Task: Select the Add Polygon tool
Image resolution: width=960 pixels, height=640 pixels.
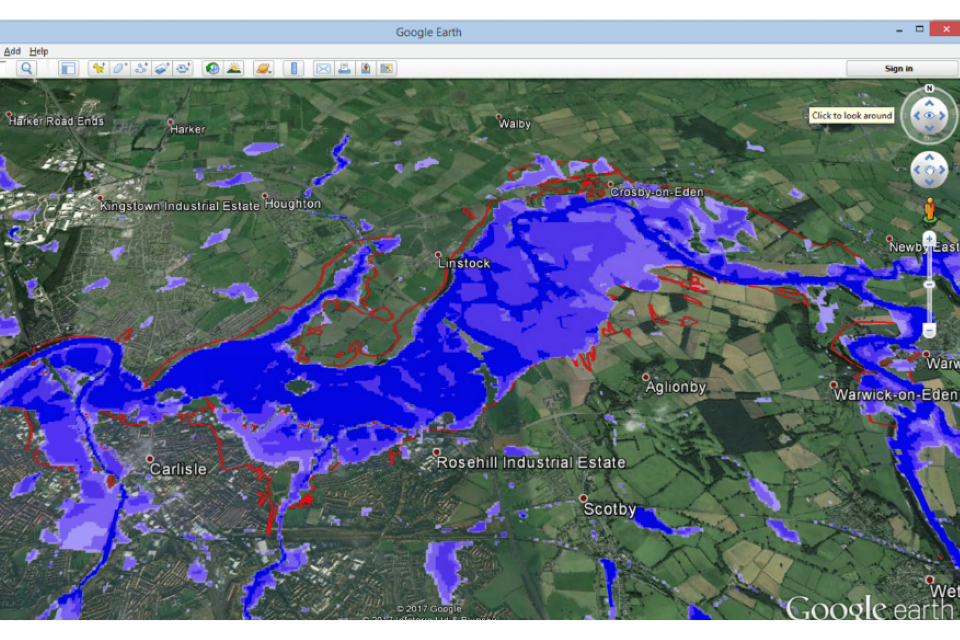Action: tap(119, 68)
